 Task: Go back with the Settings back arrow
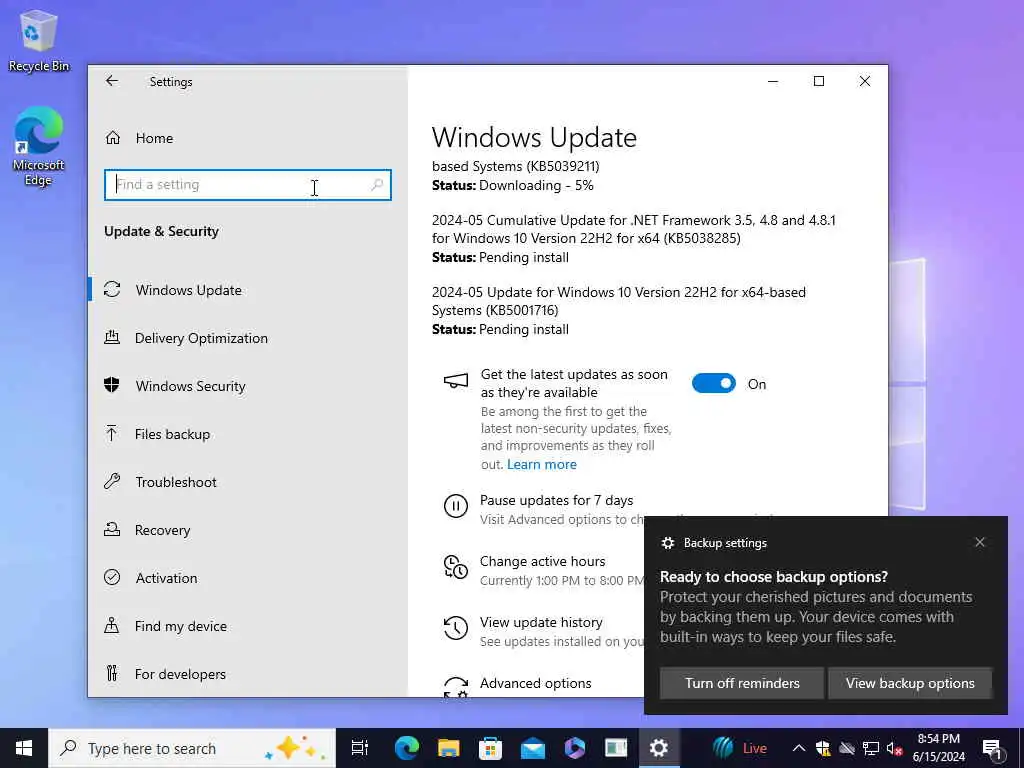pyautogui.click(x=112, y=81)
